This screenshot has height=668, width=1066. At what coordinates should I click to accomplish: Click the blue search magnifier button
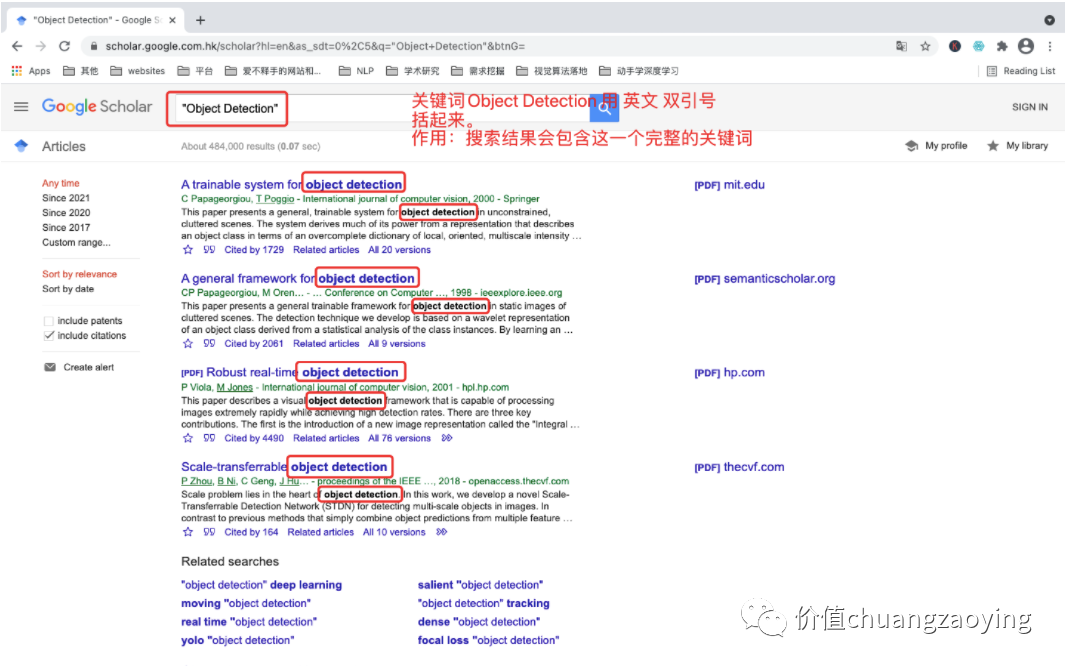tap(604, 108)
